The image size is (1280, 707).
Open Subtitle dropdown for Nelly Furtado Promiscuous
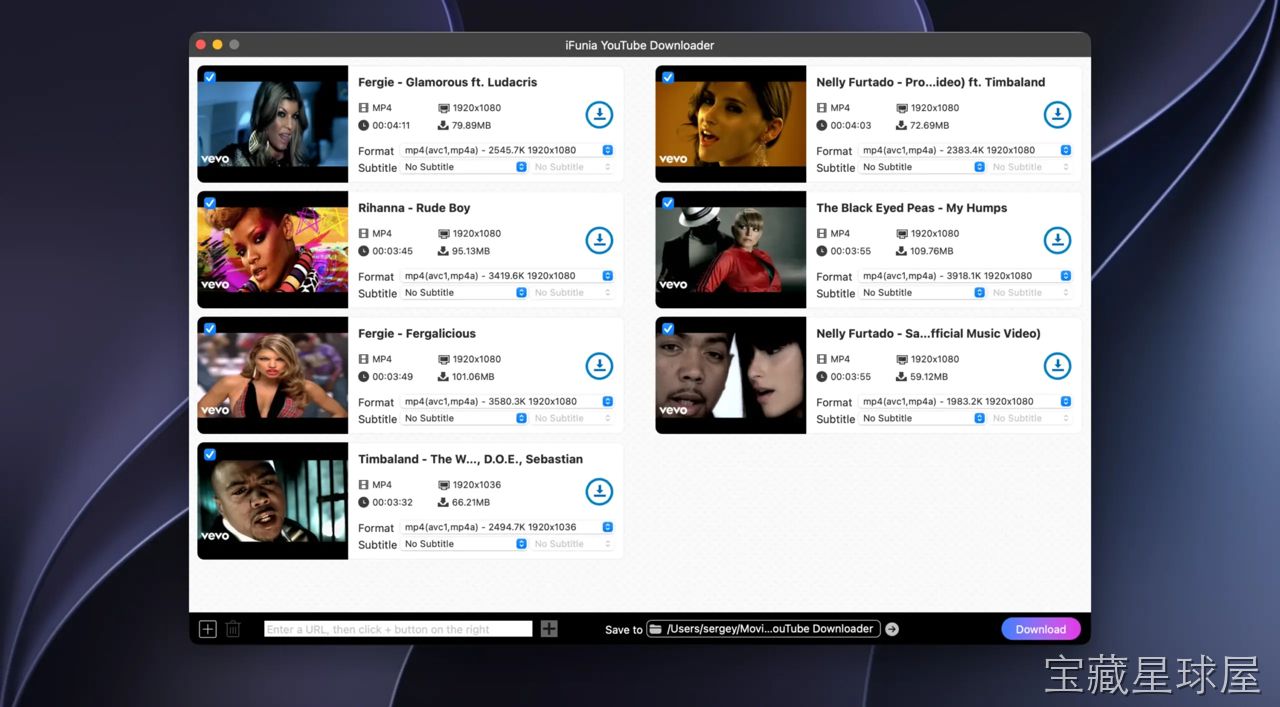pyautogui.click(x=923, y=167)
